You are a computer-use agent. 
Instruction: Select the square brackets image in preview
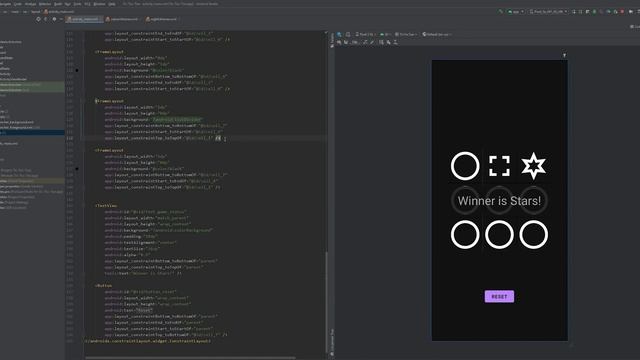click(x=499, y=166)
